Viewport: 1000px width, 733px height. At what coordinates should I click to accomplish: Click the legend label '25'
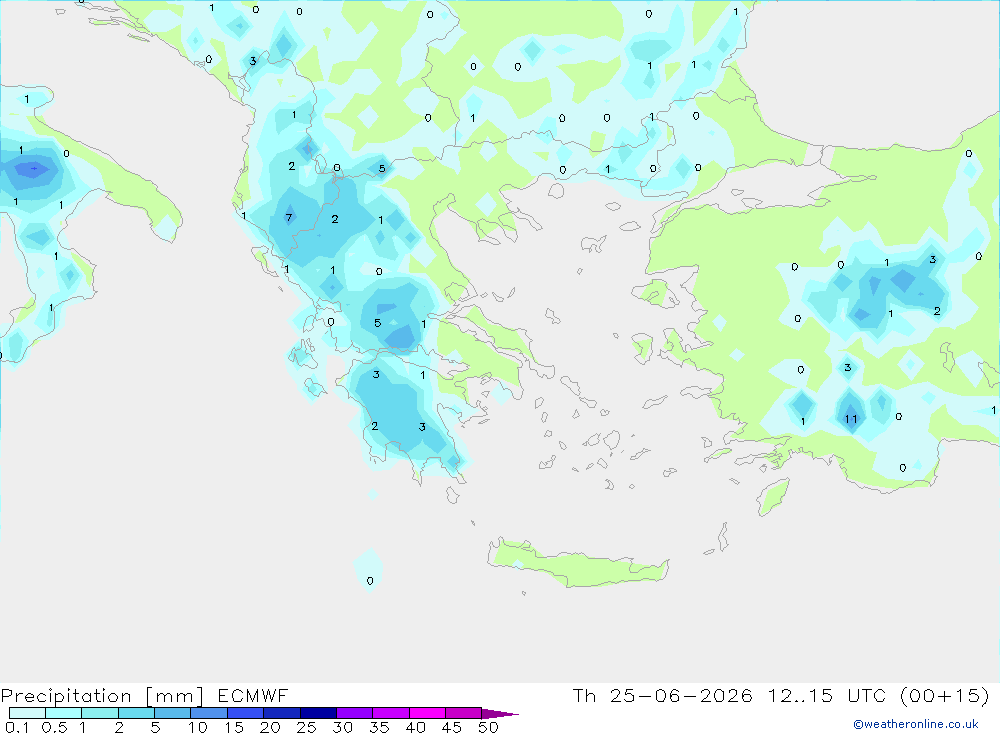(x=306, y=727)
